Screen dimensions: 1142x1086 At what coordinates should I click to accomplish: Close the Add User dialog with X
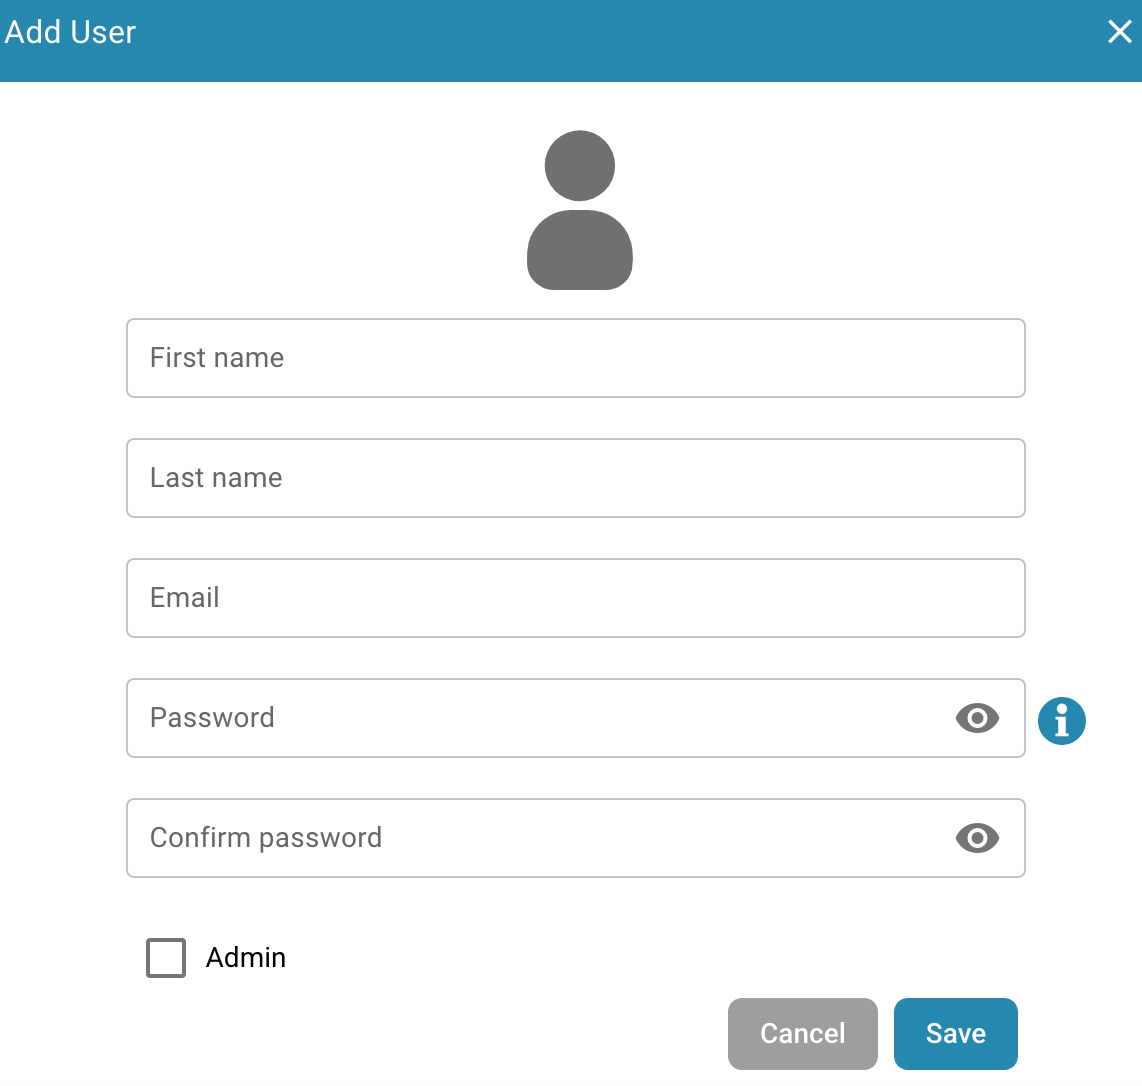click(1119, 31)
